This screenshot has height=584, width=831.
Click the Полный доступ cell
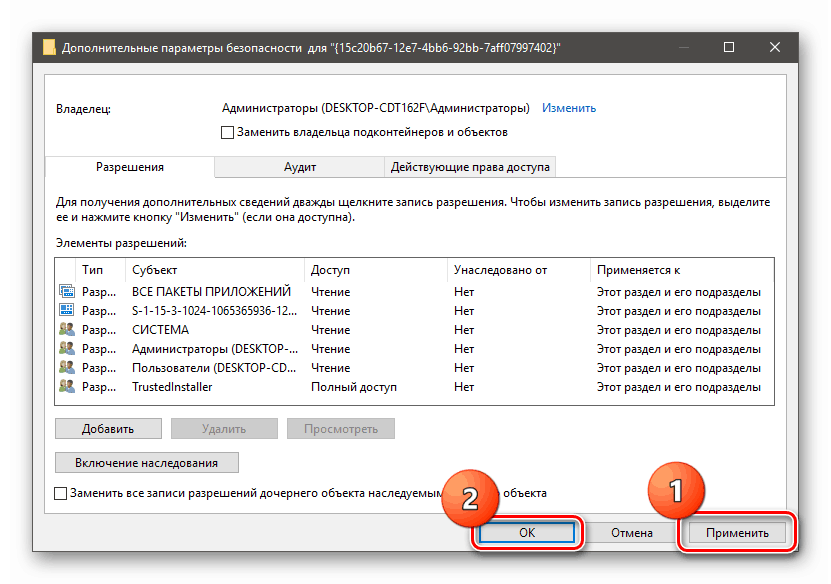[x=353, y=387]
